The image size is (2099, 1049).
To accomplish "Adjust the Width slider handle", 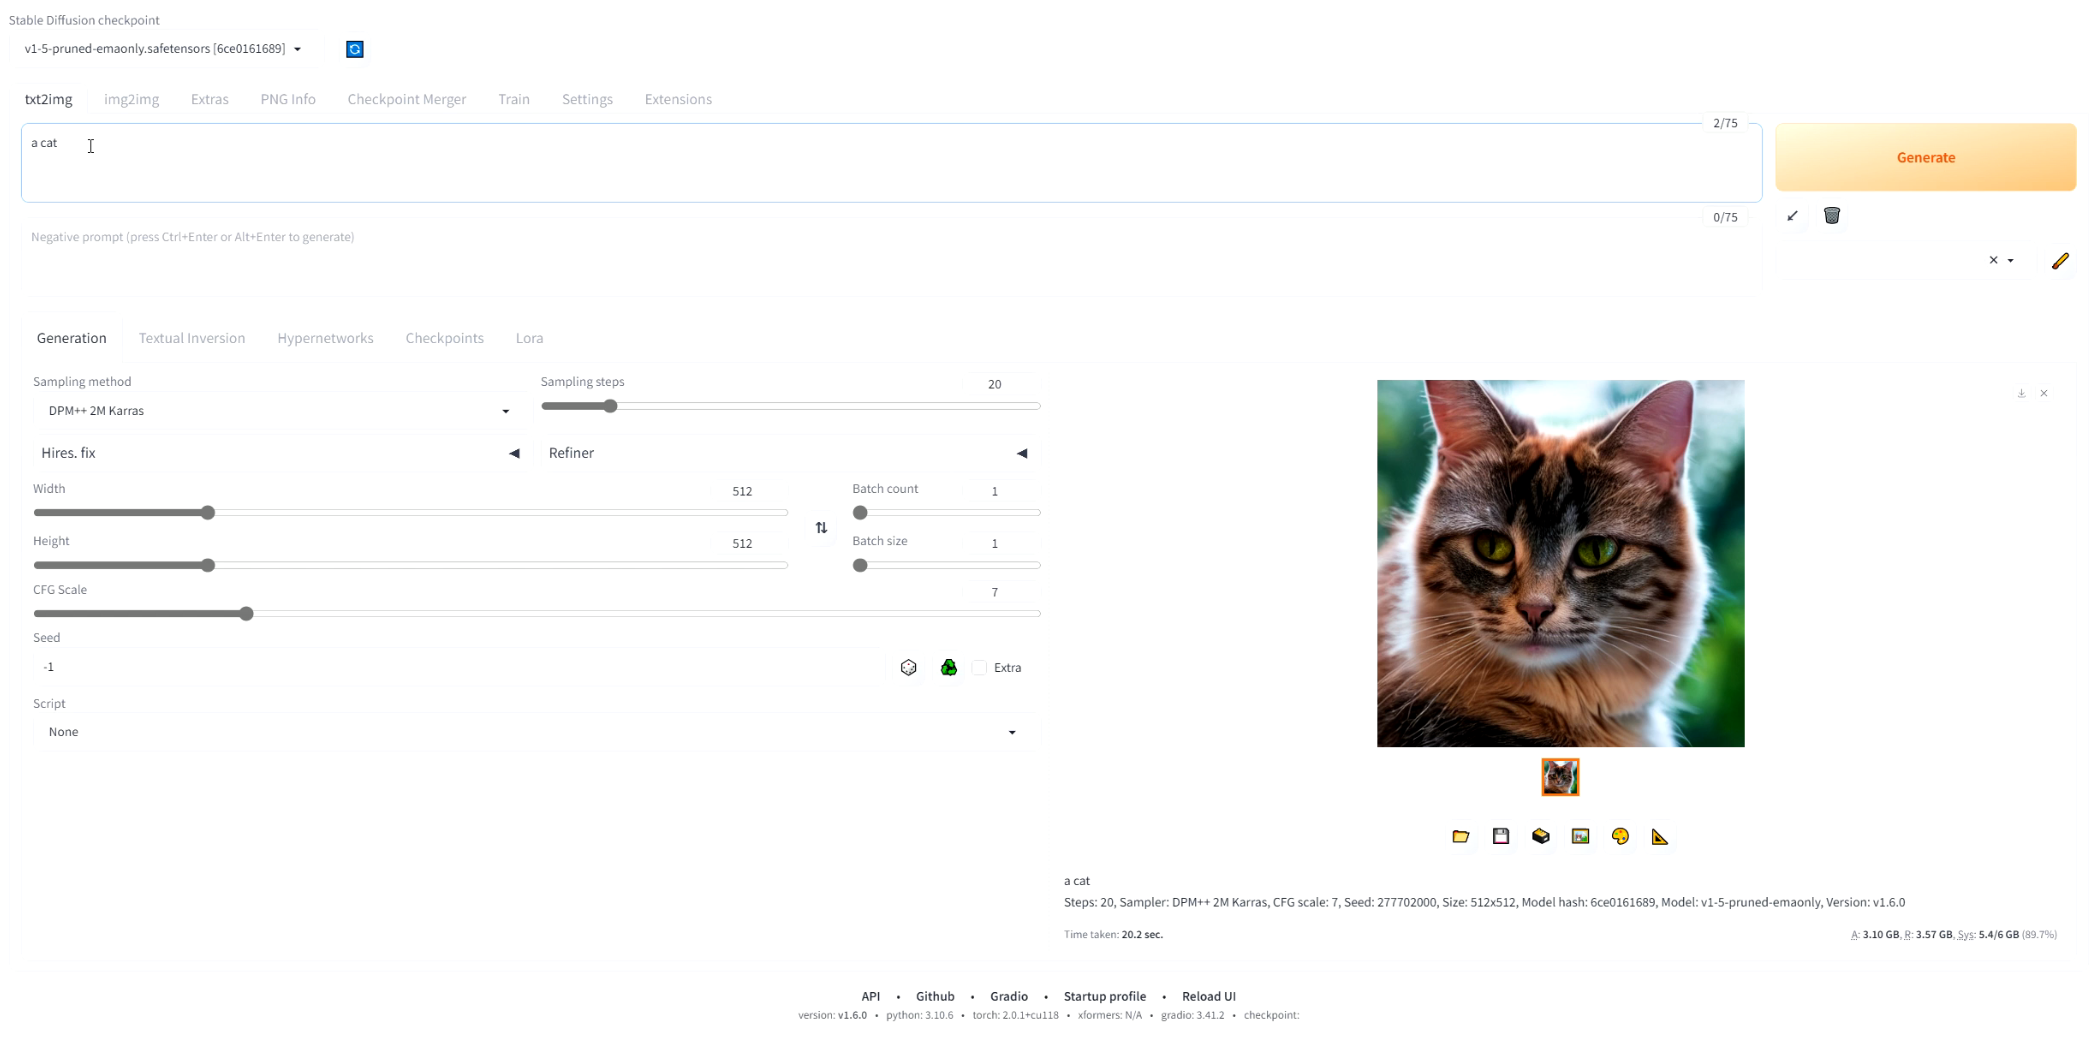I will click(x=208, y=513).
